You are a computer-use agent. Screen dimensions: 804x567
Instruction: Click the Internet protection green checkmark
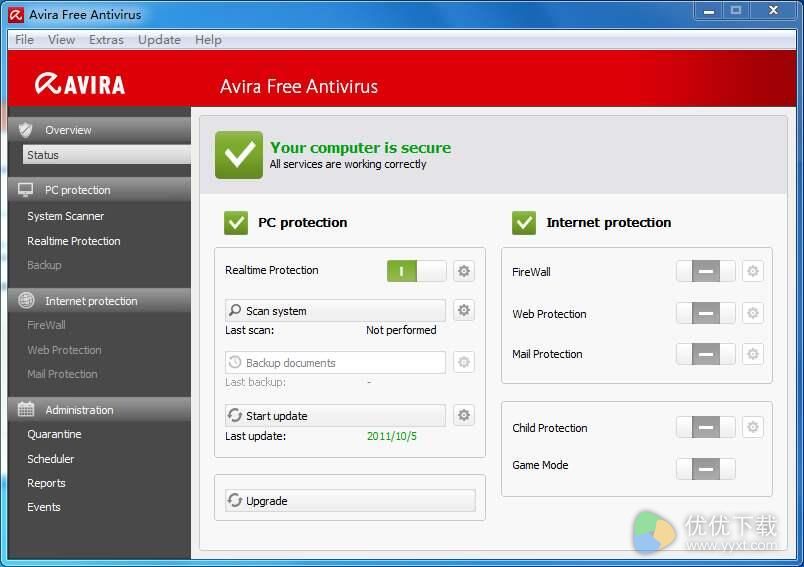[x=524, y=223]
